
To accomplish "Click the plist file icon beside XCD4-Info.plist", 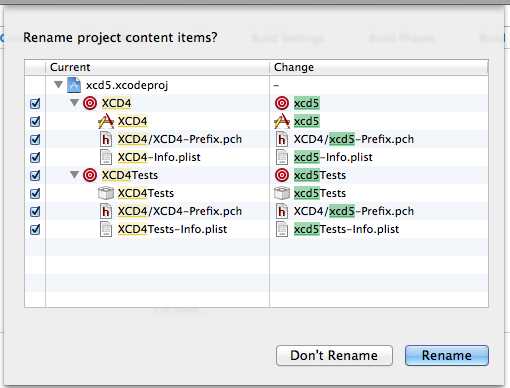I will (x=106, y=157).
